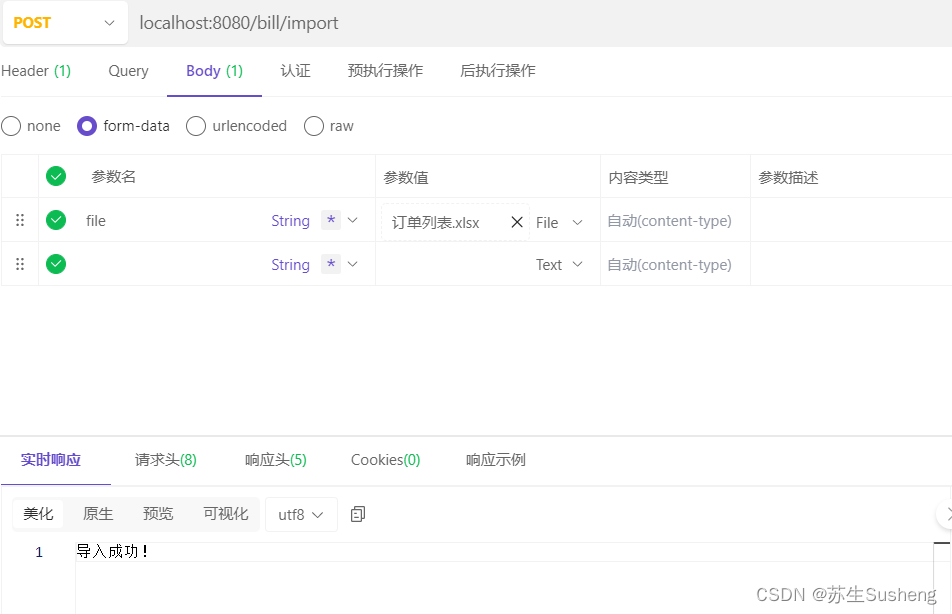The width and height of the screenshot is (952, 614).
Task: Choose the 美化 response view
Action: click(38, 514)
